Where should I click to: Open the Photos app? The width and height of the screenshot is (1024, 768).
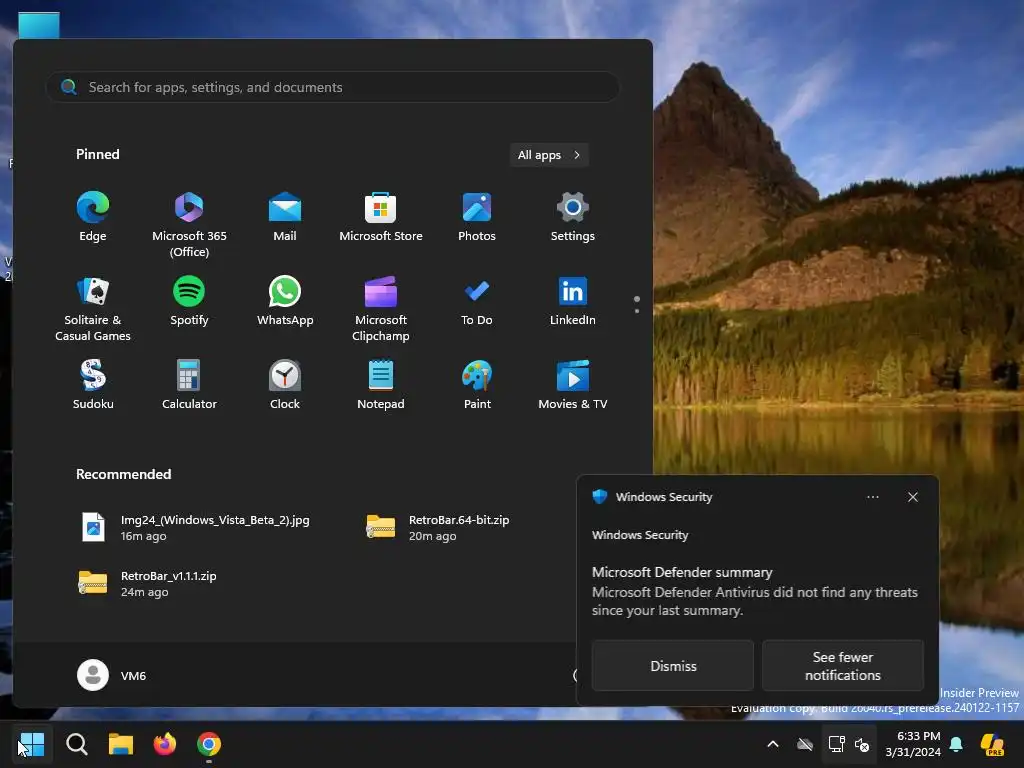pos(477,217)
